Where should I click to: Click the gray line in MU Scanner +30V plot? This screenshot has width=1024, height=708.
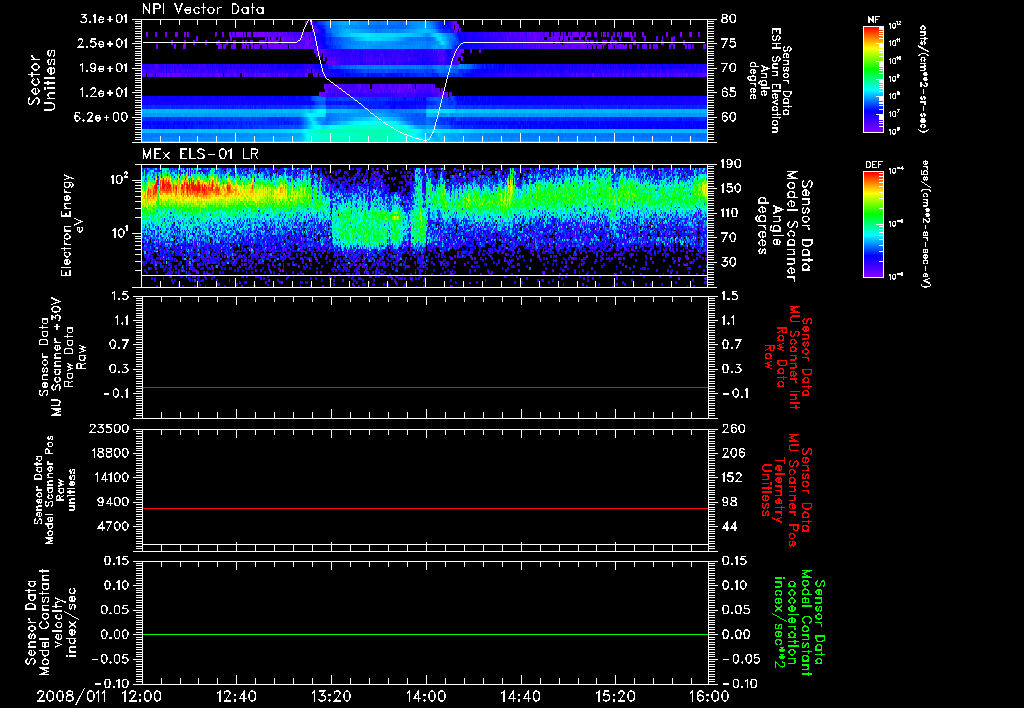(x=425, y=387)
